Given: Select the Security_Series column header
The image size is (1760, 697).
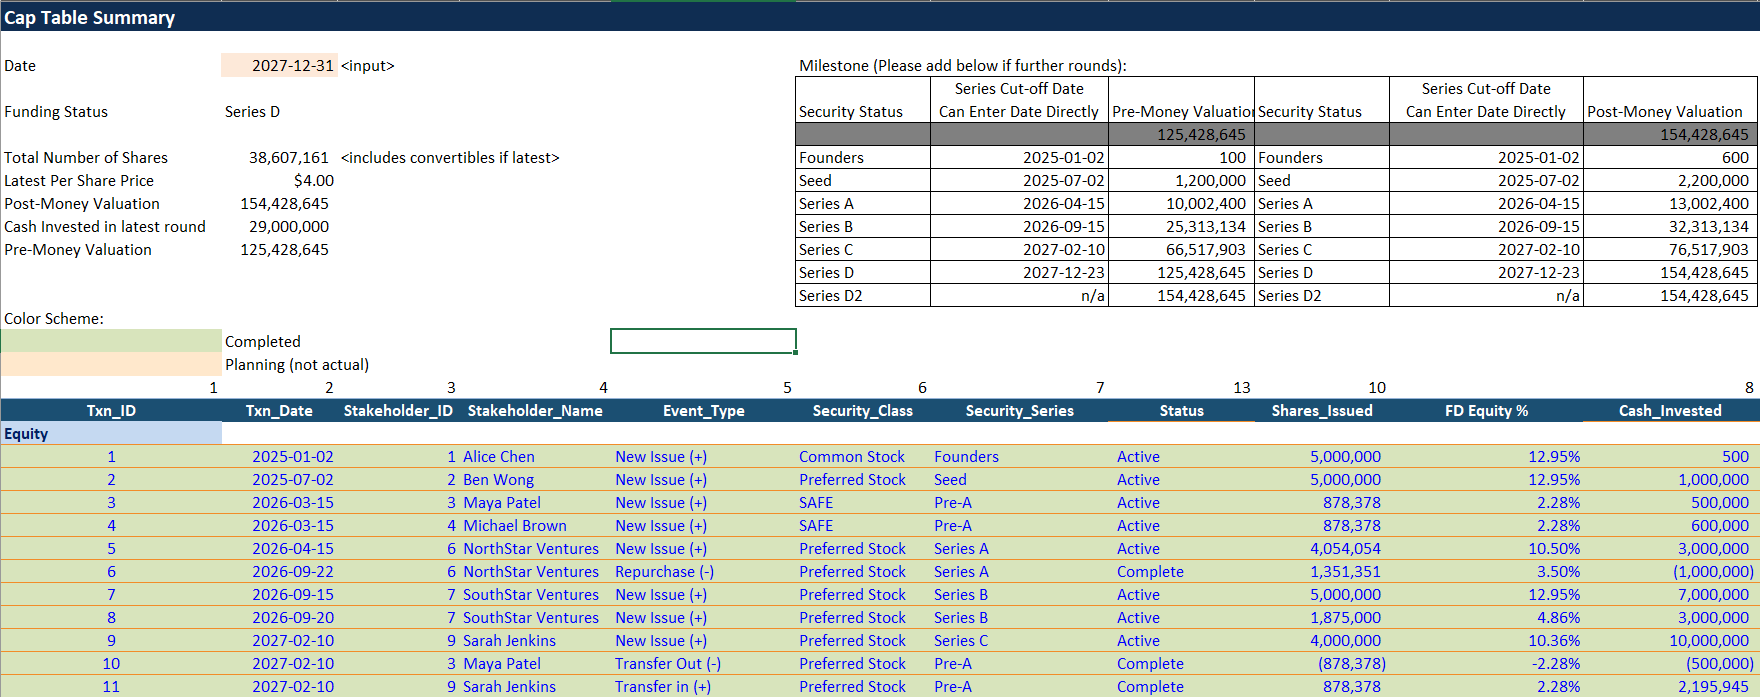Looking at the screenshot, I should click(x=1019, y=411).
